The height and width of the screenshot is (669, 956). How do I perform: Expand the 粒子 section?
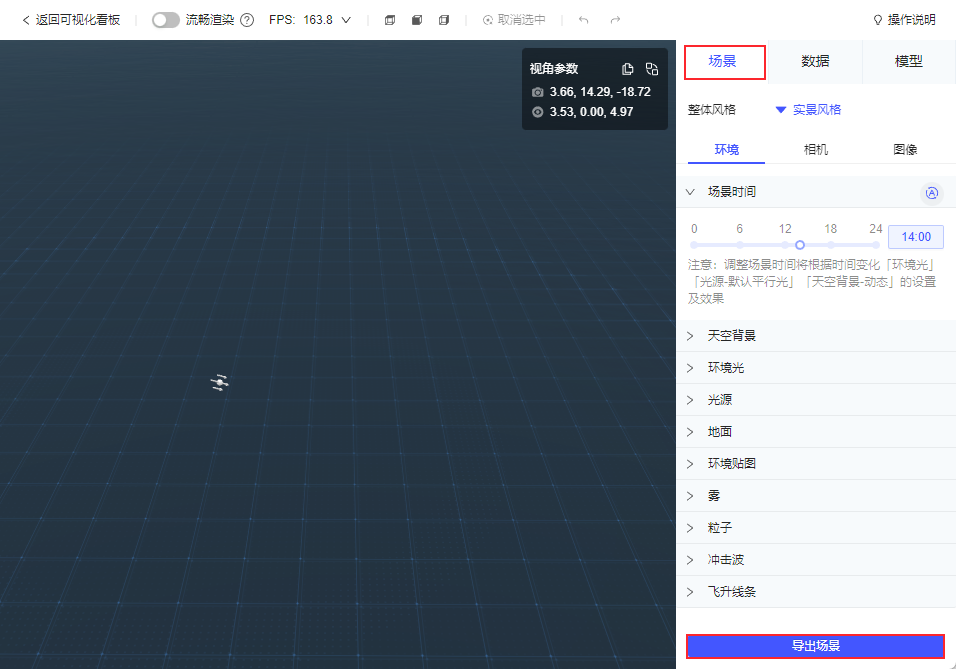click(816, 528)
